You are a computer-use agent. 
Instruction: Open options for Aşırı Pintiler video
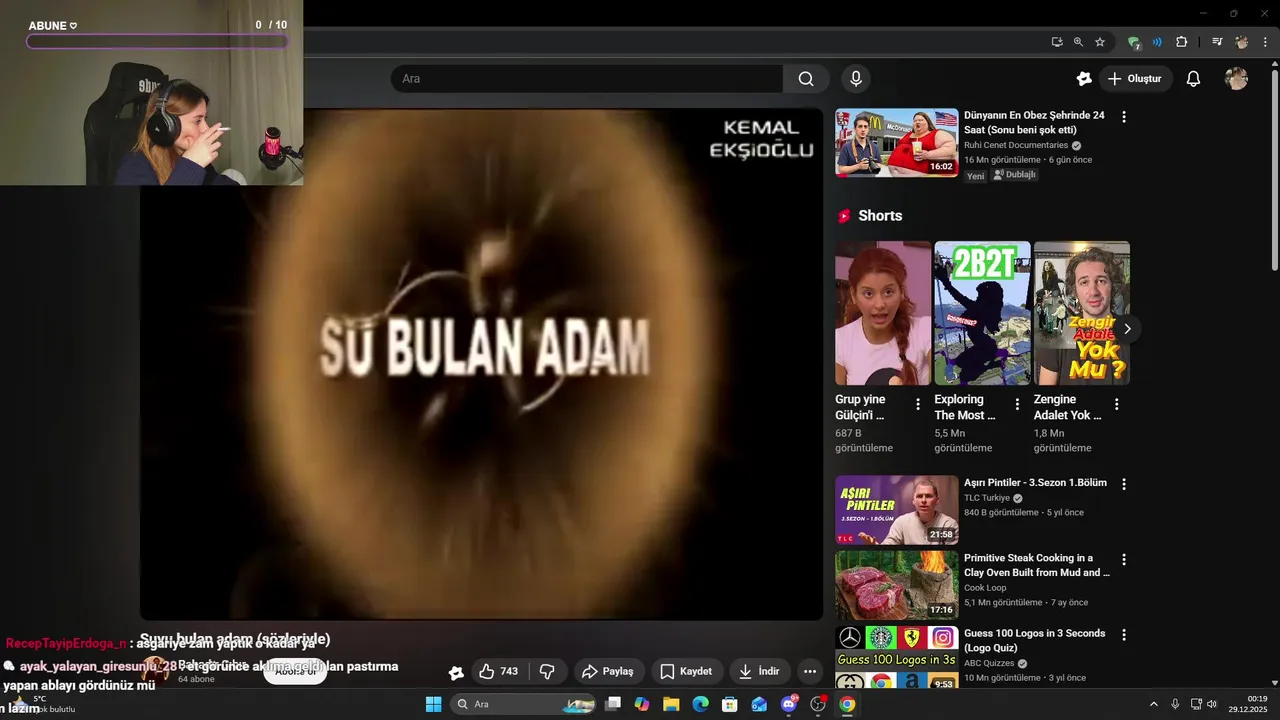point(1124,484)
